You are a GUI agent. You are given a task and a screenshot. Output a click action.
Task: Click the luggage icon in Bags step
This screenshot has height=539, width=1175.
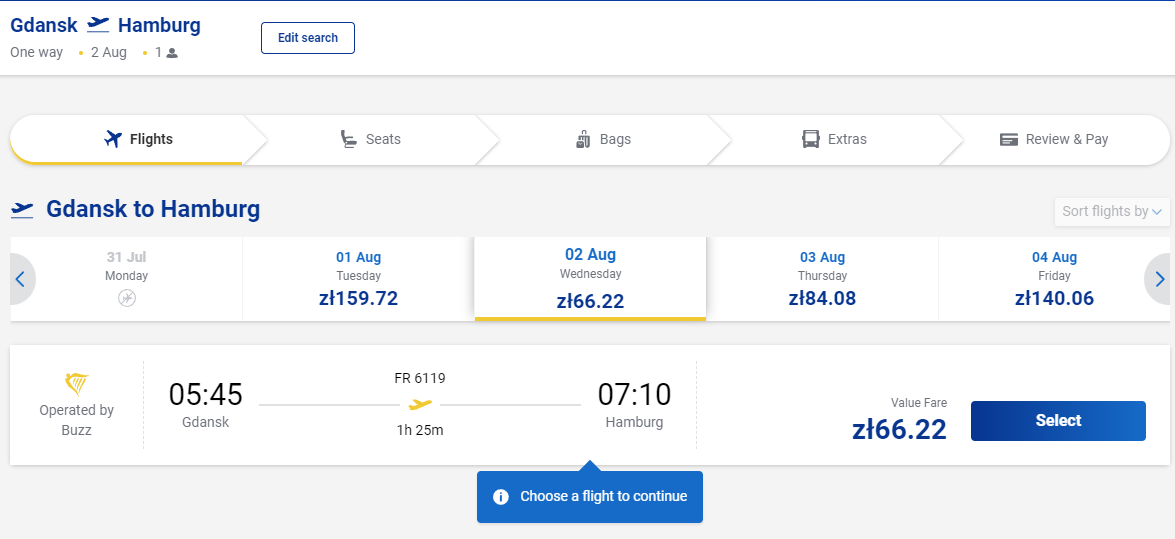click(584, 139)
